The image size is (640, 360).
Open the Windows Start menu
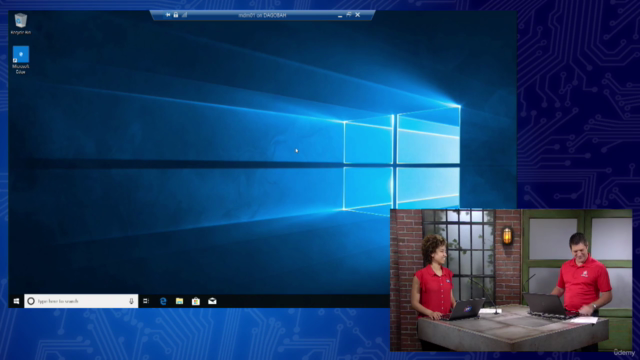point(16,301)
